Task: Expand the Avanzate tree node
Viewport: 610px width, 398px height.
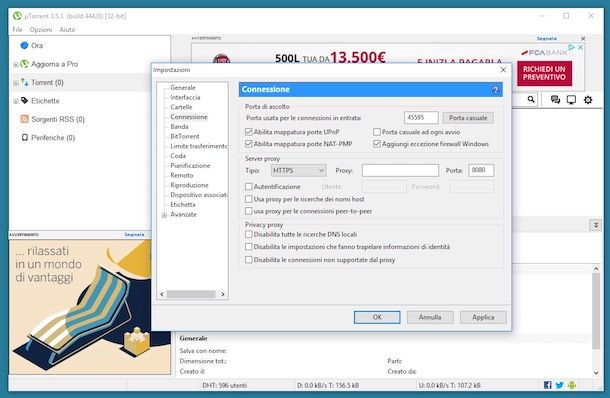Action: coord(164,215)
